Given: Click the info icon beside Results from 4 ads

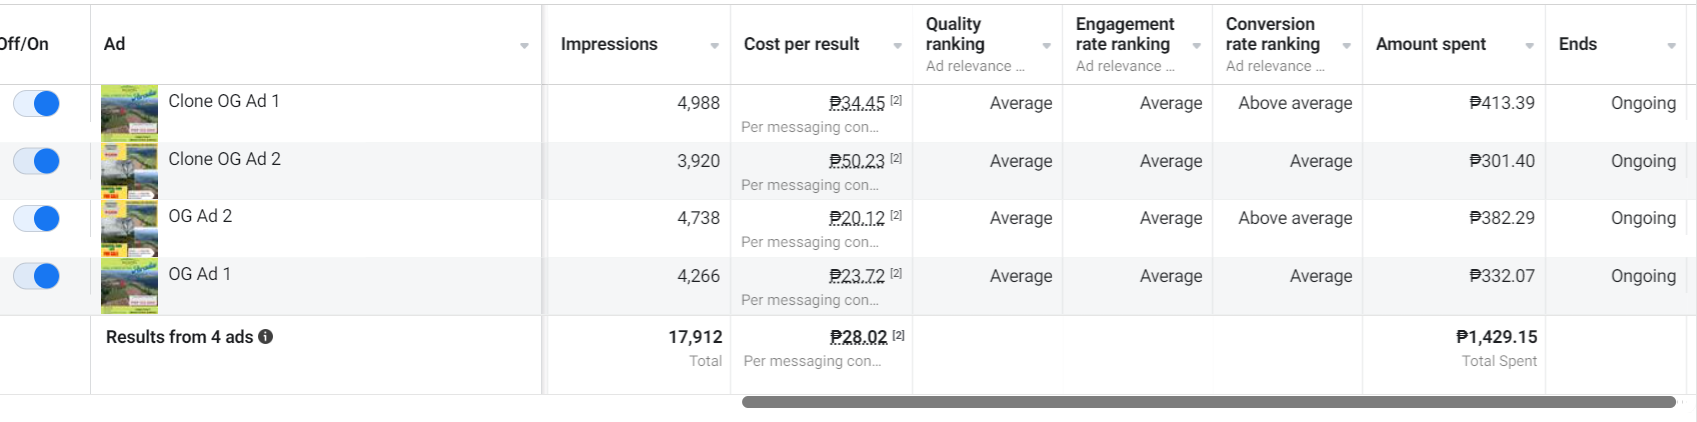Looking at the screenshot, I should click(265, 337).
